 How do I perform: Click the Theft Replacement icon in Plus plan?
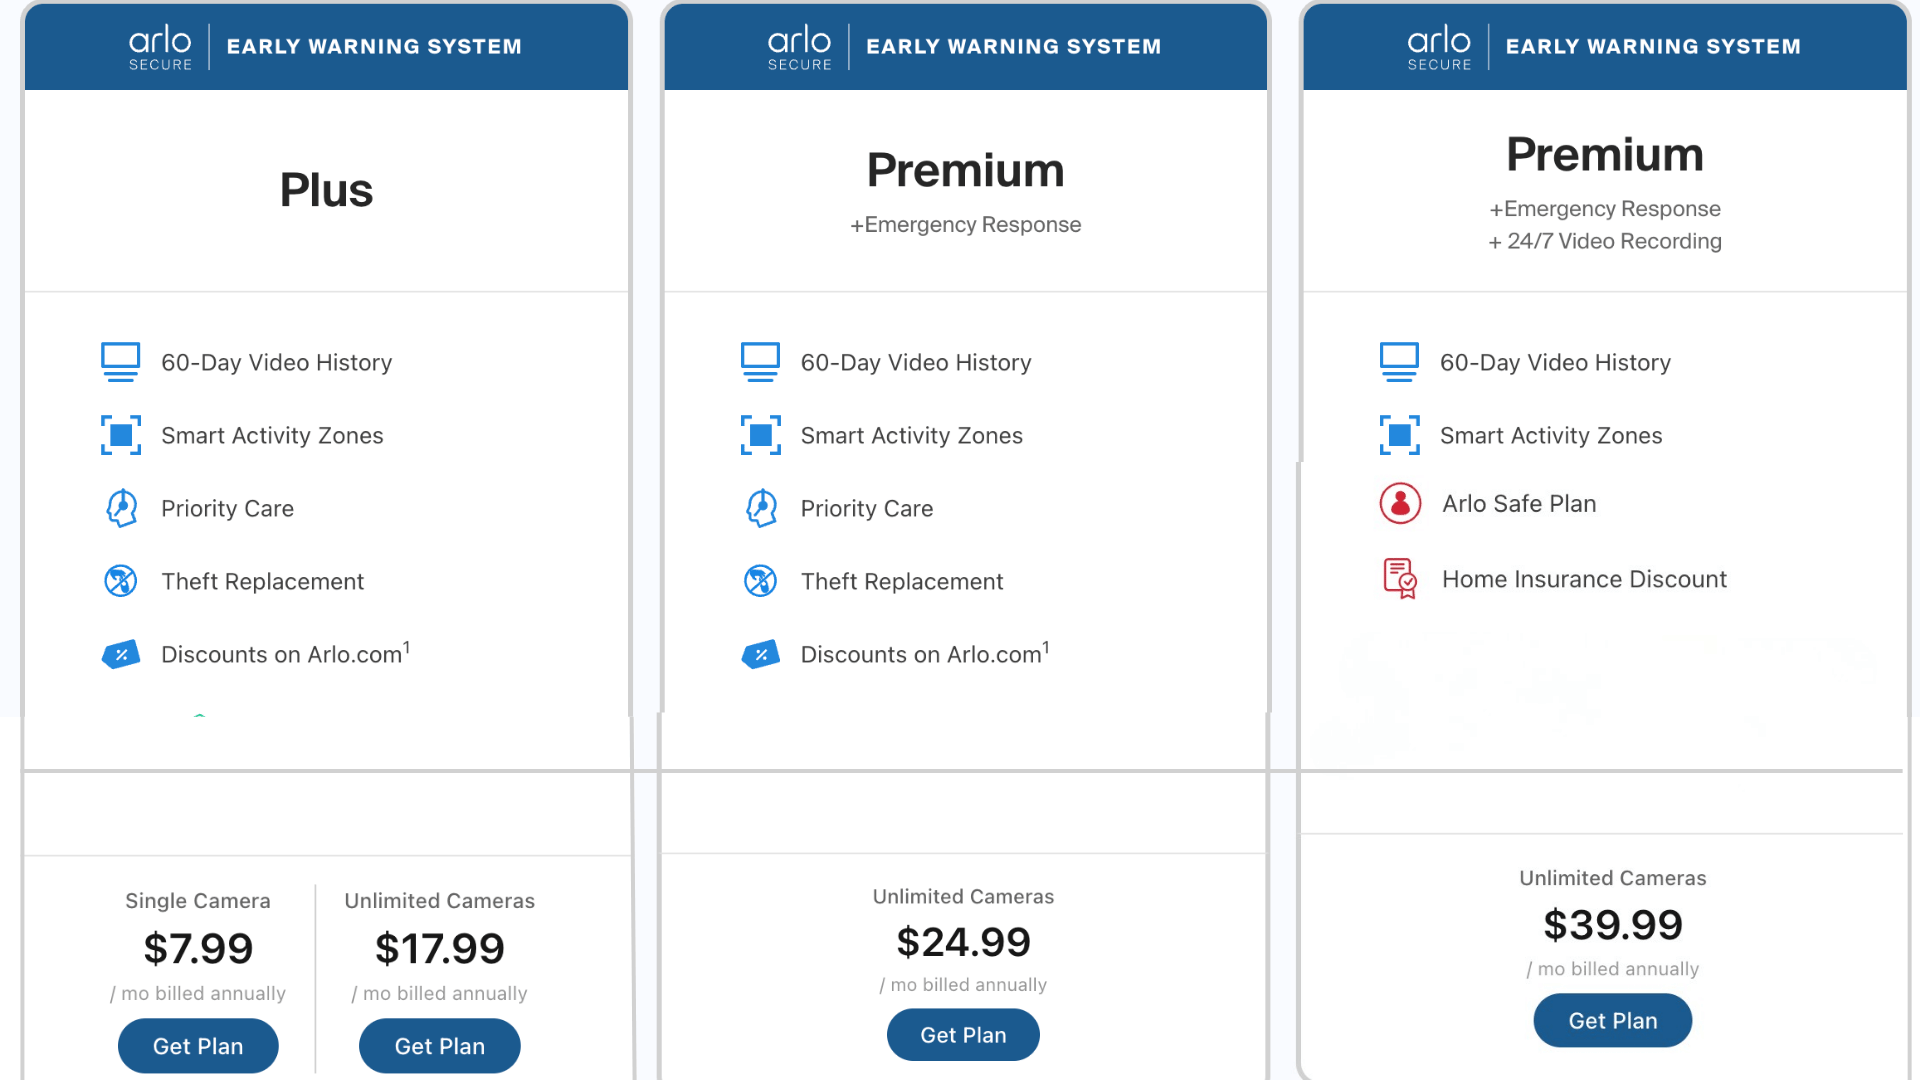(121, 580)
